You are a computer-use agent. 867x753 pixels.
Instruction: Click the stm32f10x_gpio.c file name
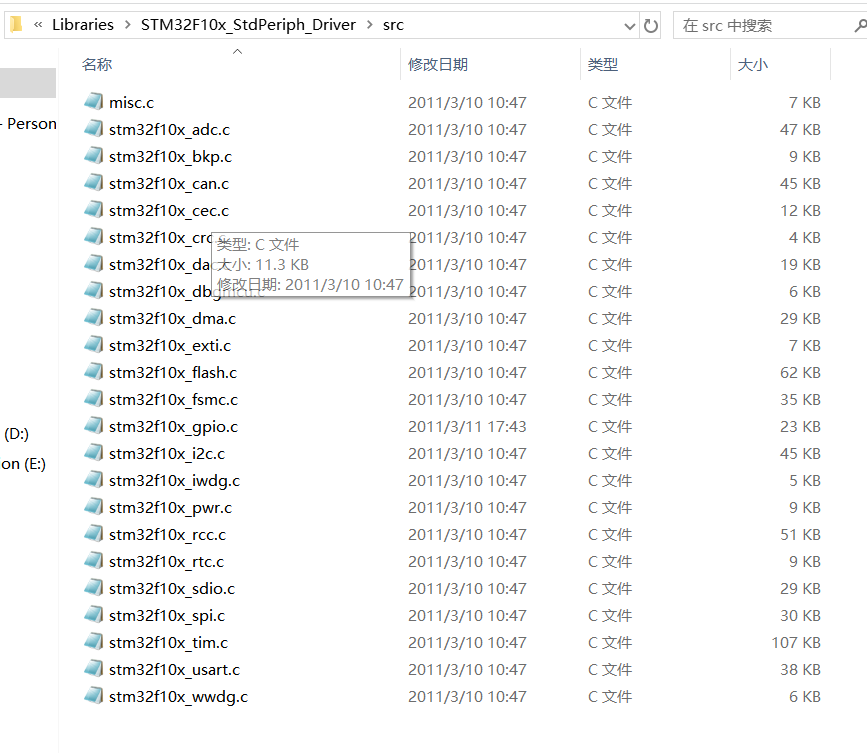pos(174,427)
